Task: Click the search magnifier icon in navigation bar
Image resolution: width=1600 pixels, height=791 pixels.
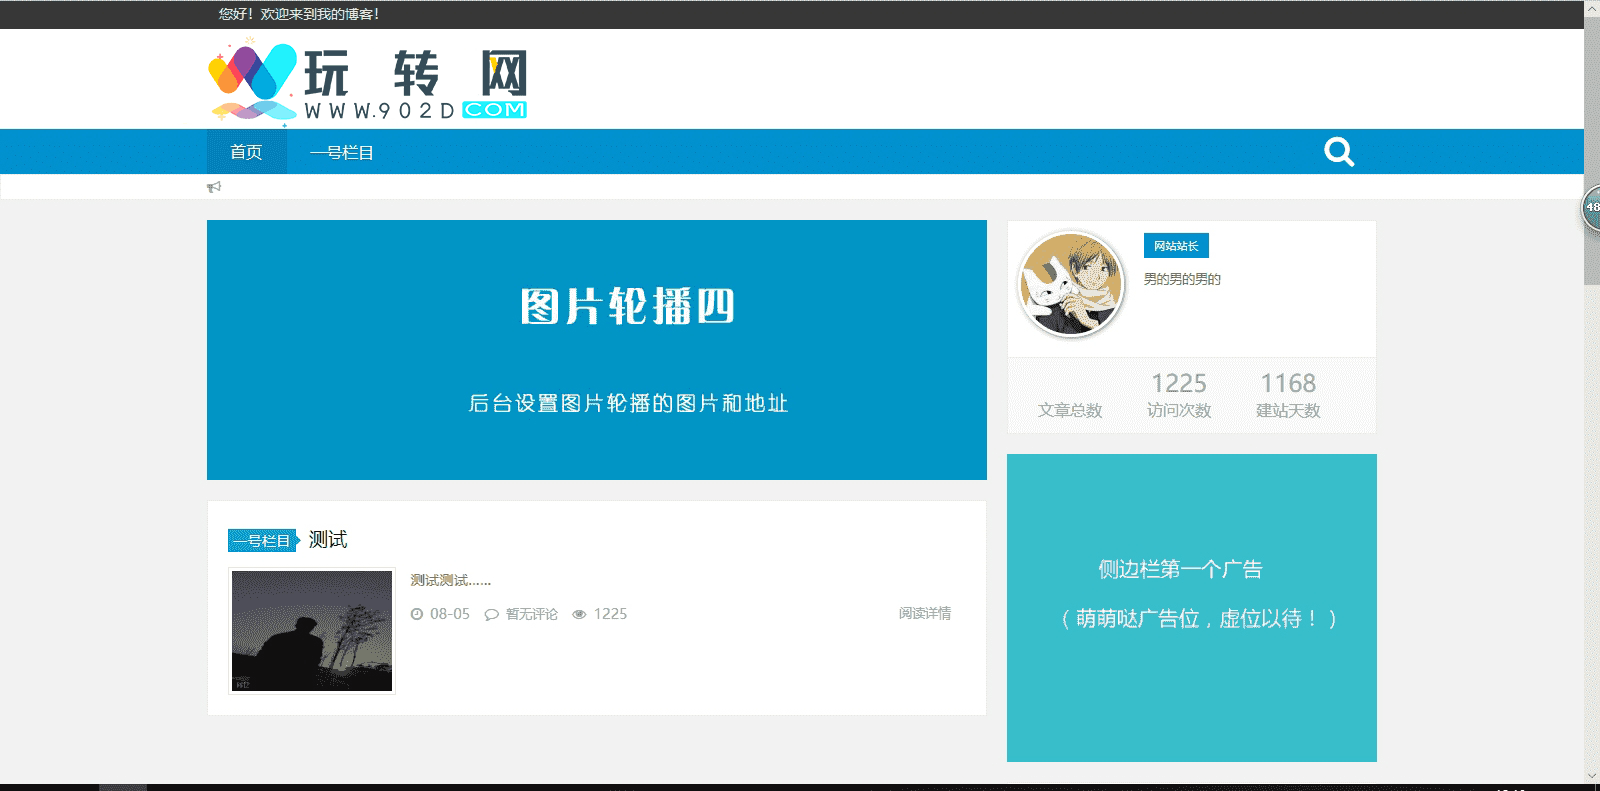Action: pyautogui.click(x=1339, y=152)
